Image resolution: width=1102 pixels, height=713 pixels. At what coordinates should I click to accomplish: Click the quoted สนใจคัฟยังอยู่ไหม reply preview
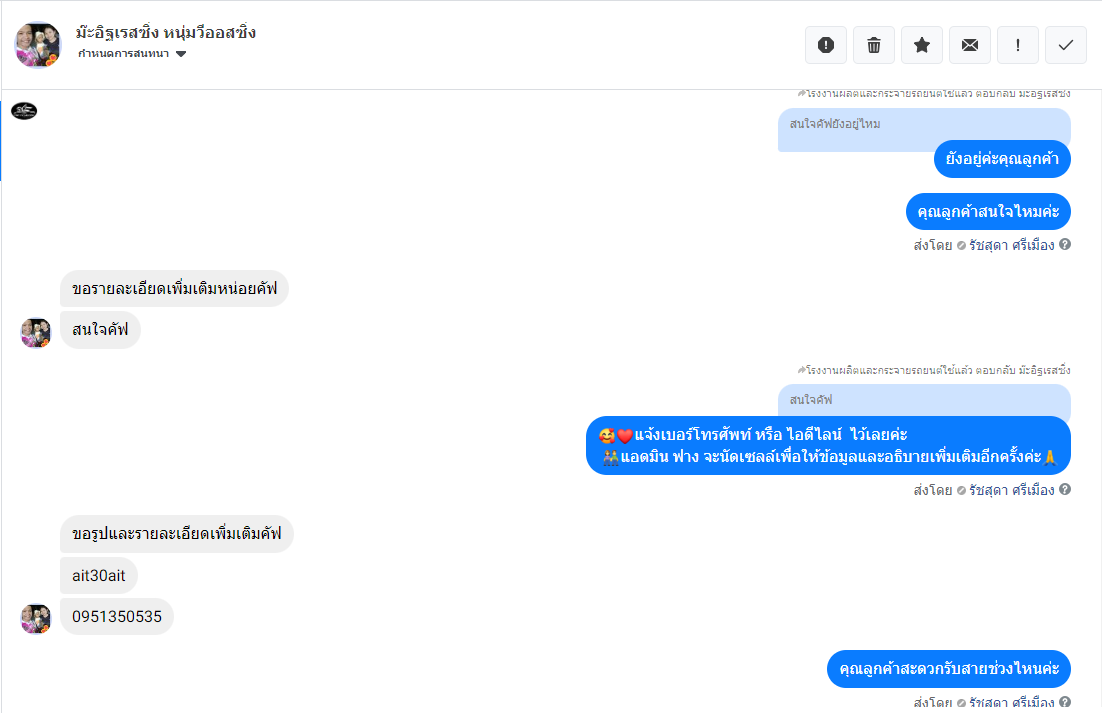coord(924,129)
